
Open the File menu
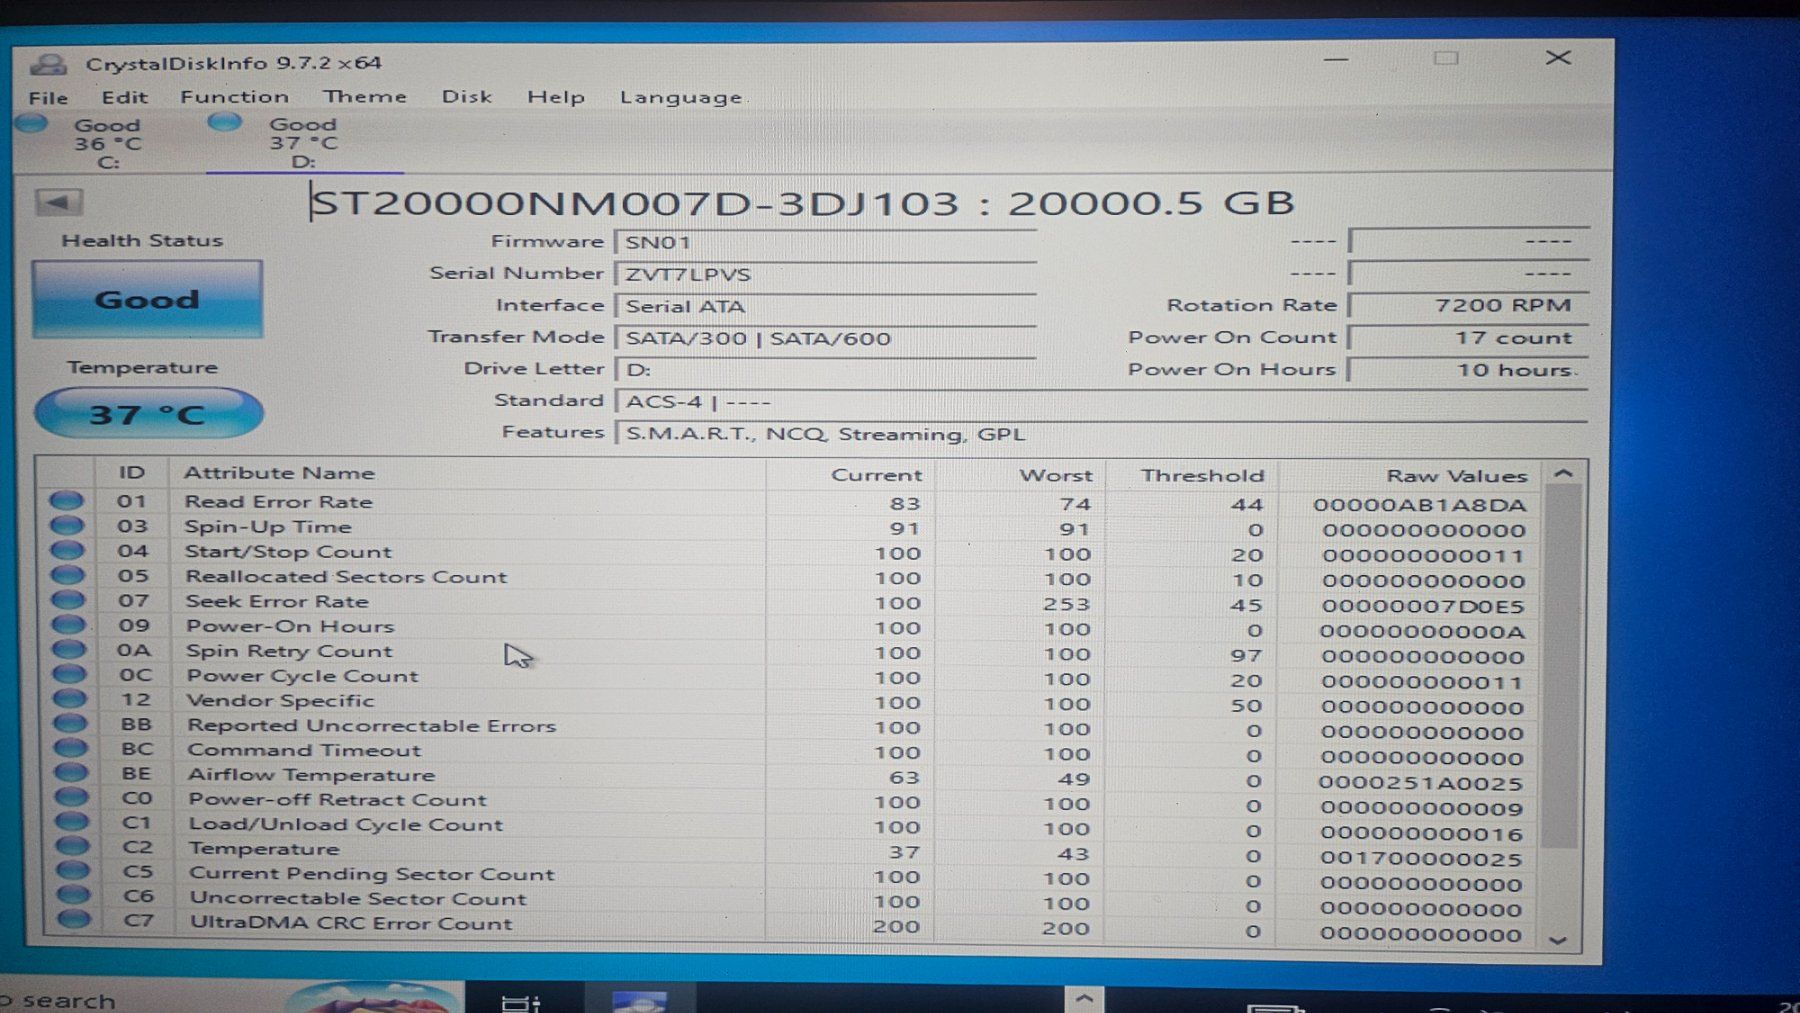pos(48,97)
